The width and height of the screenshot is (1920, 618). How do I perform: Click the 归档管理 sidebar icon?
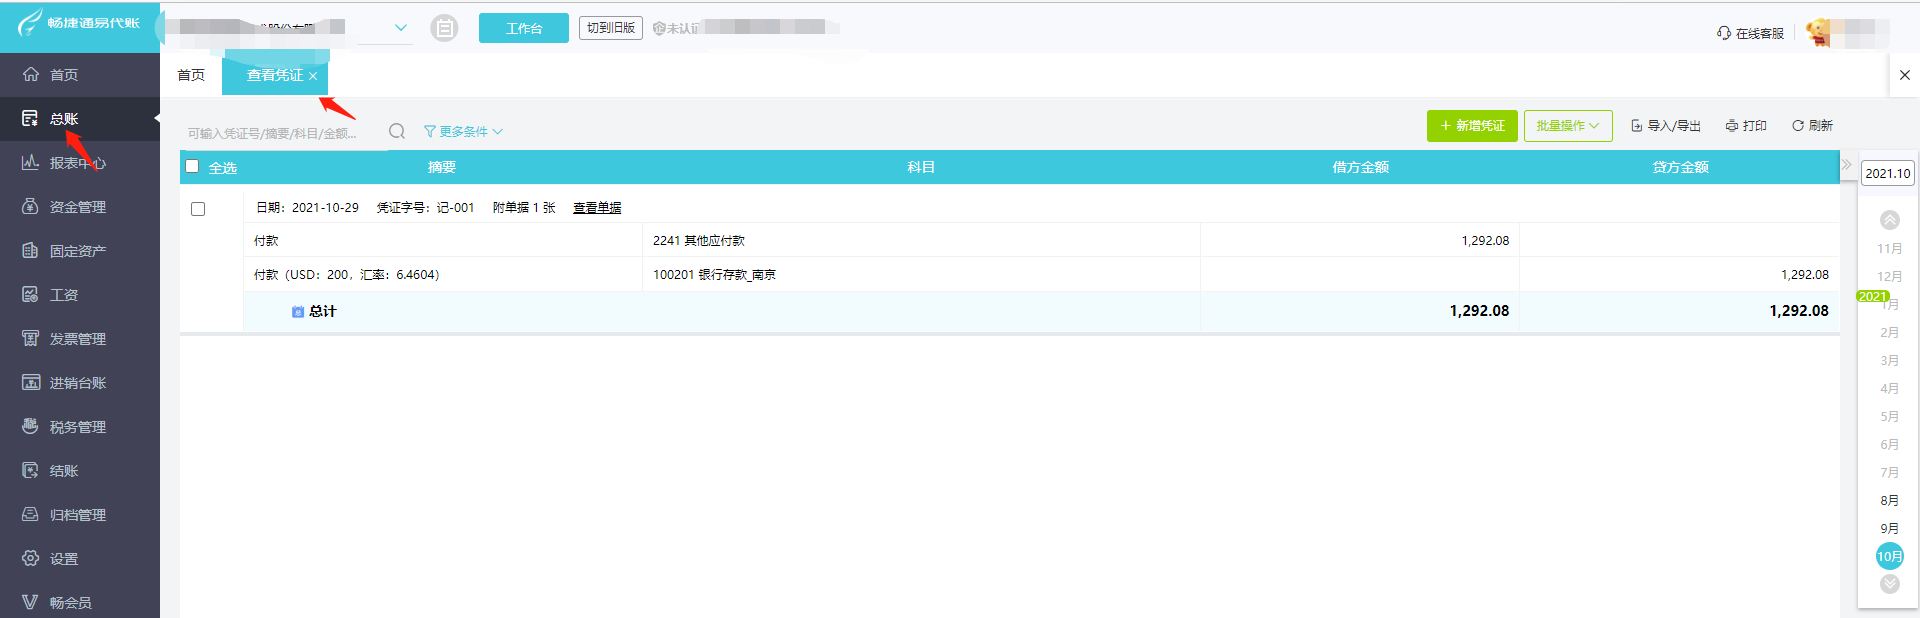coord(30,514)
